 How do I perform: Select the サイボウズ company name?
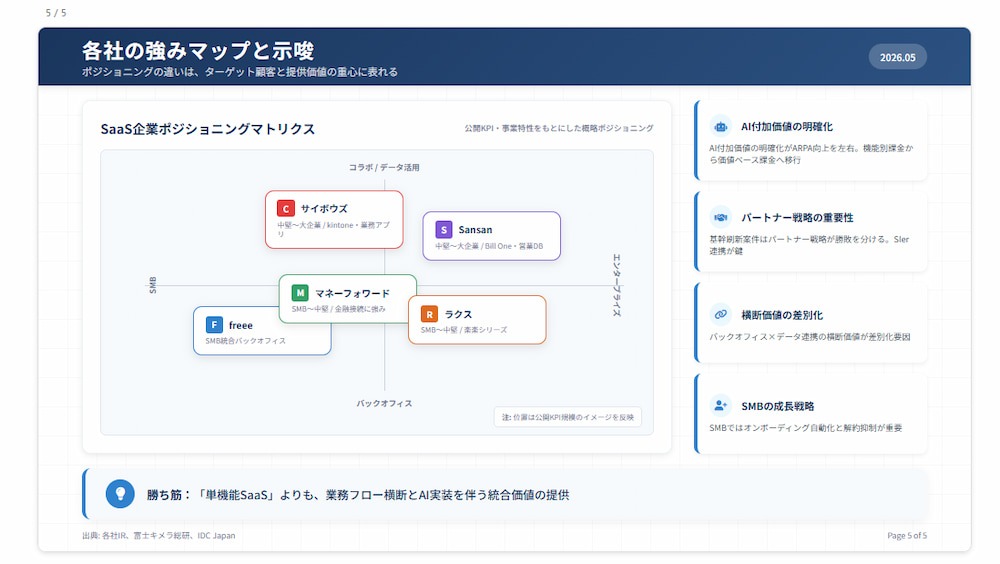coord(324,209)
